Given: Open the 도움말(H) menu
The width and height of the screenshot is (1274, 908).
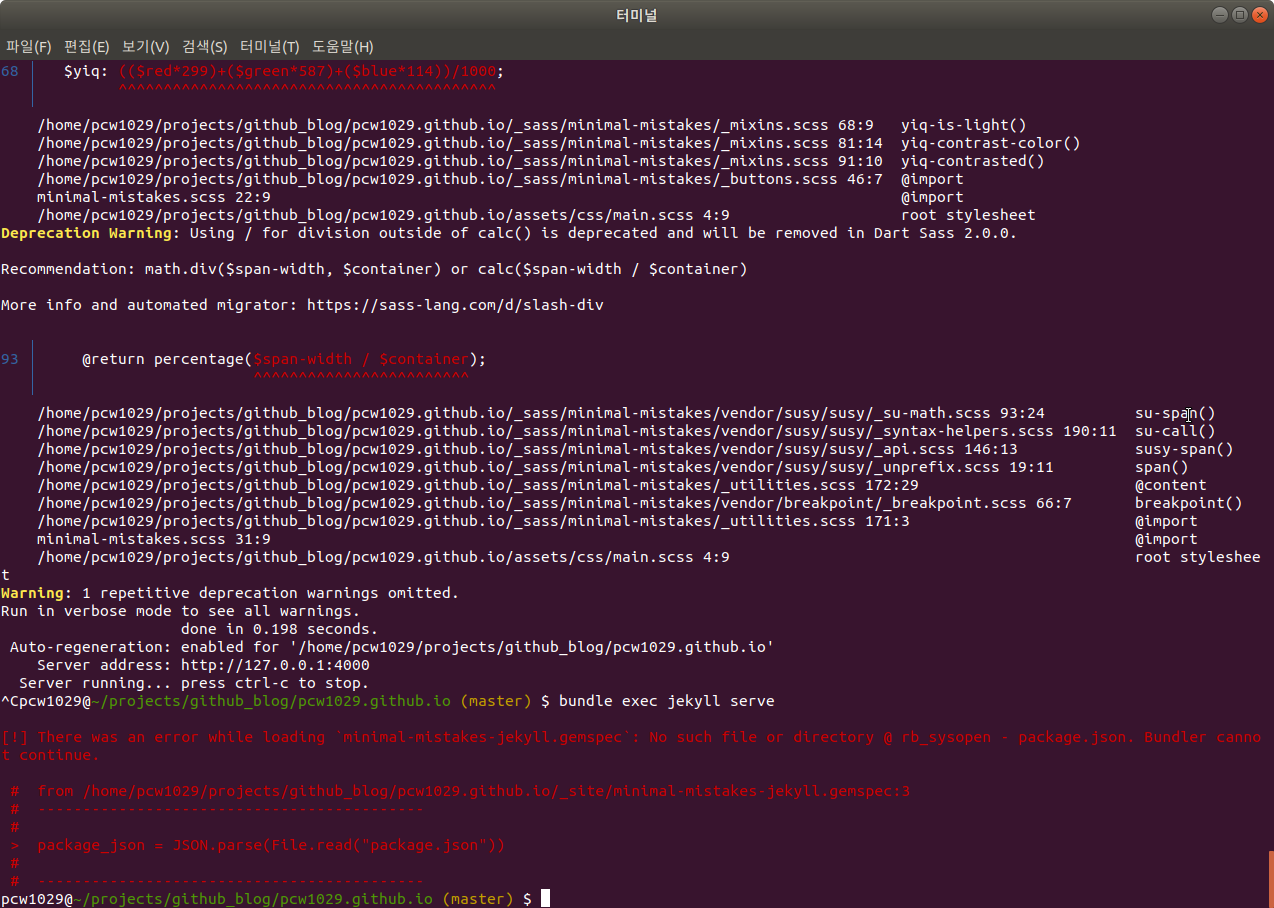Looking at the screenshot, I should pyautogui.click(x=340, y=47).
